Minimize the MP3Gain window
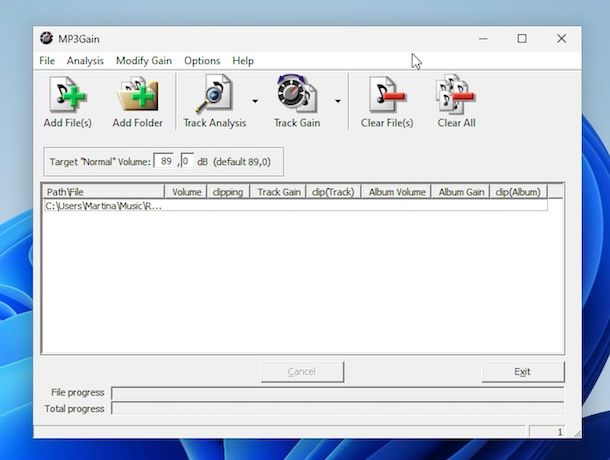The image size is (610, 460). 483,39
